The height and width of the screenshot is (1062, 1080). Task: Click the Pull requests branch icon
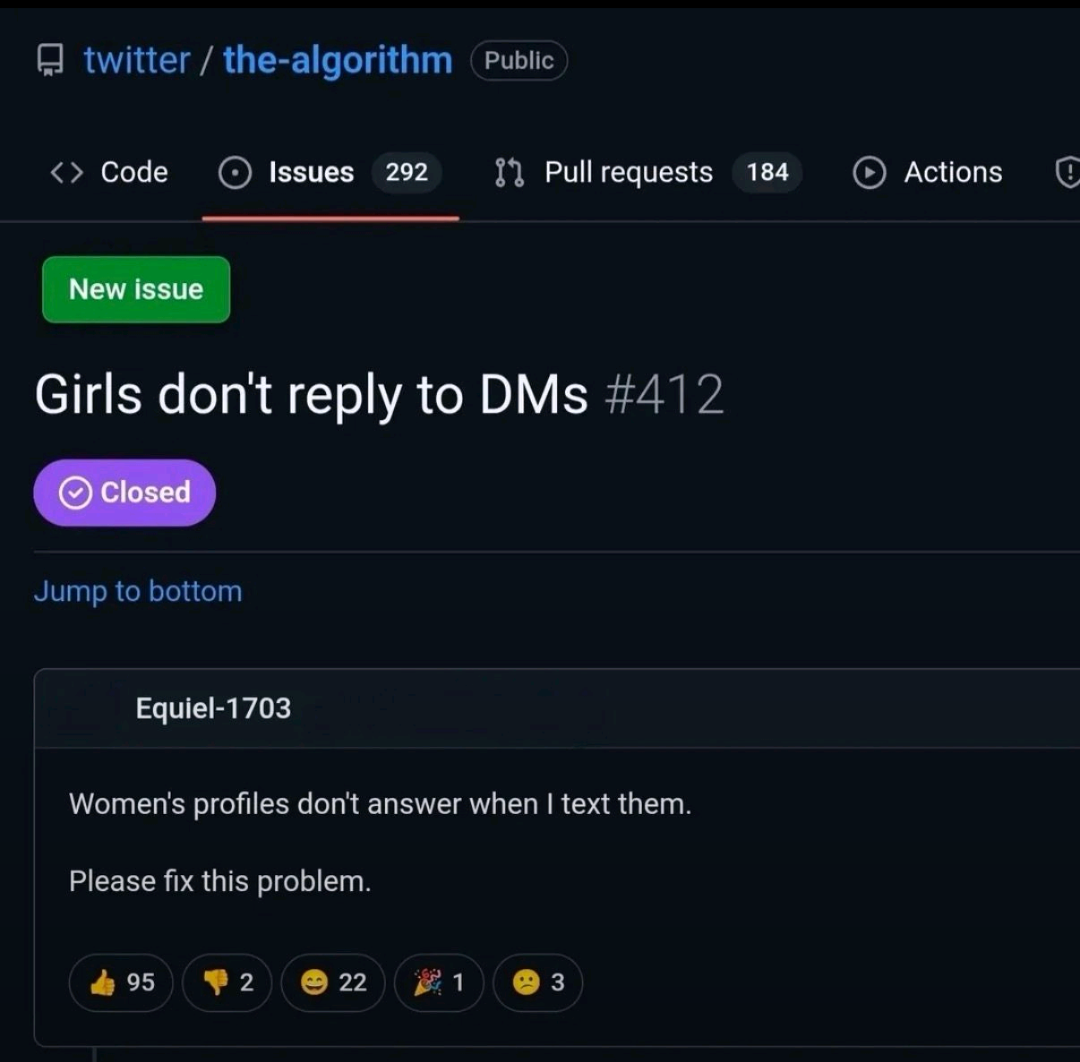click(x=510, y=172)
